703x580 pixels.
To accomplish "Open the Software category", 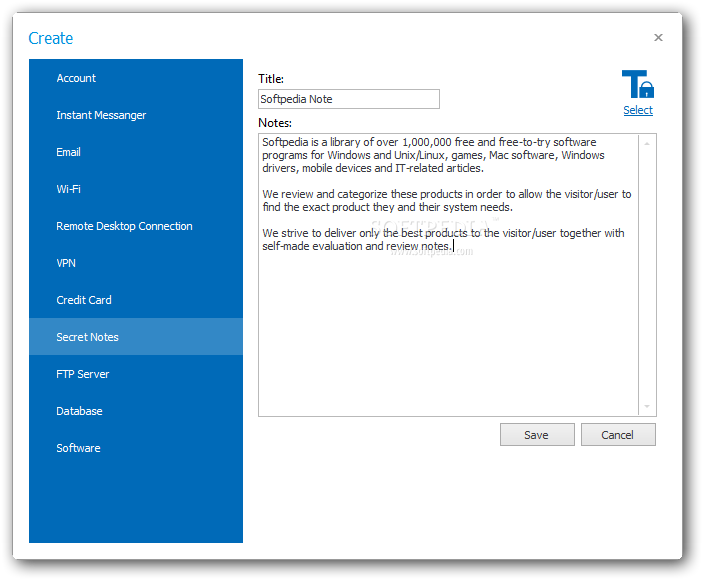I will [136, 448].
